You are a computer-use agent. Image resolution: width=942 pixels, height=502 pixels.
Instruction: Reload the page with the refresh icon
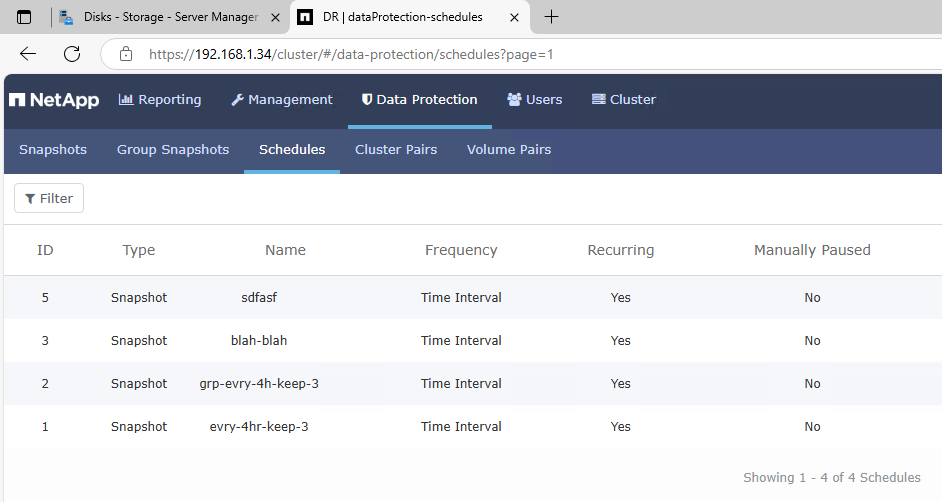(72, 54)
